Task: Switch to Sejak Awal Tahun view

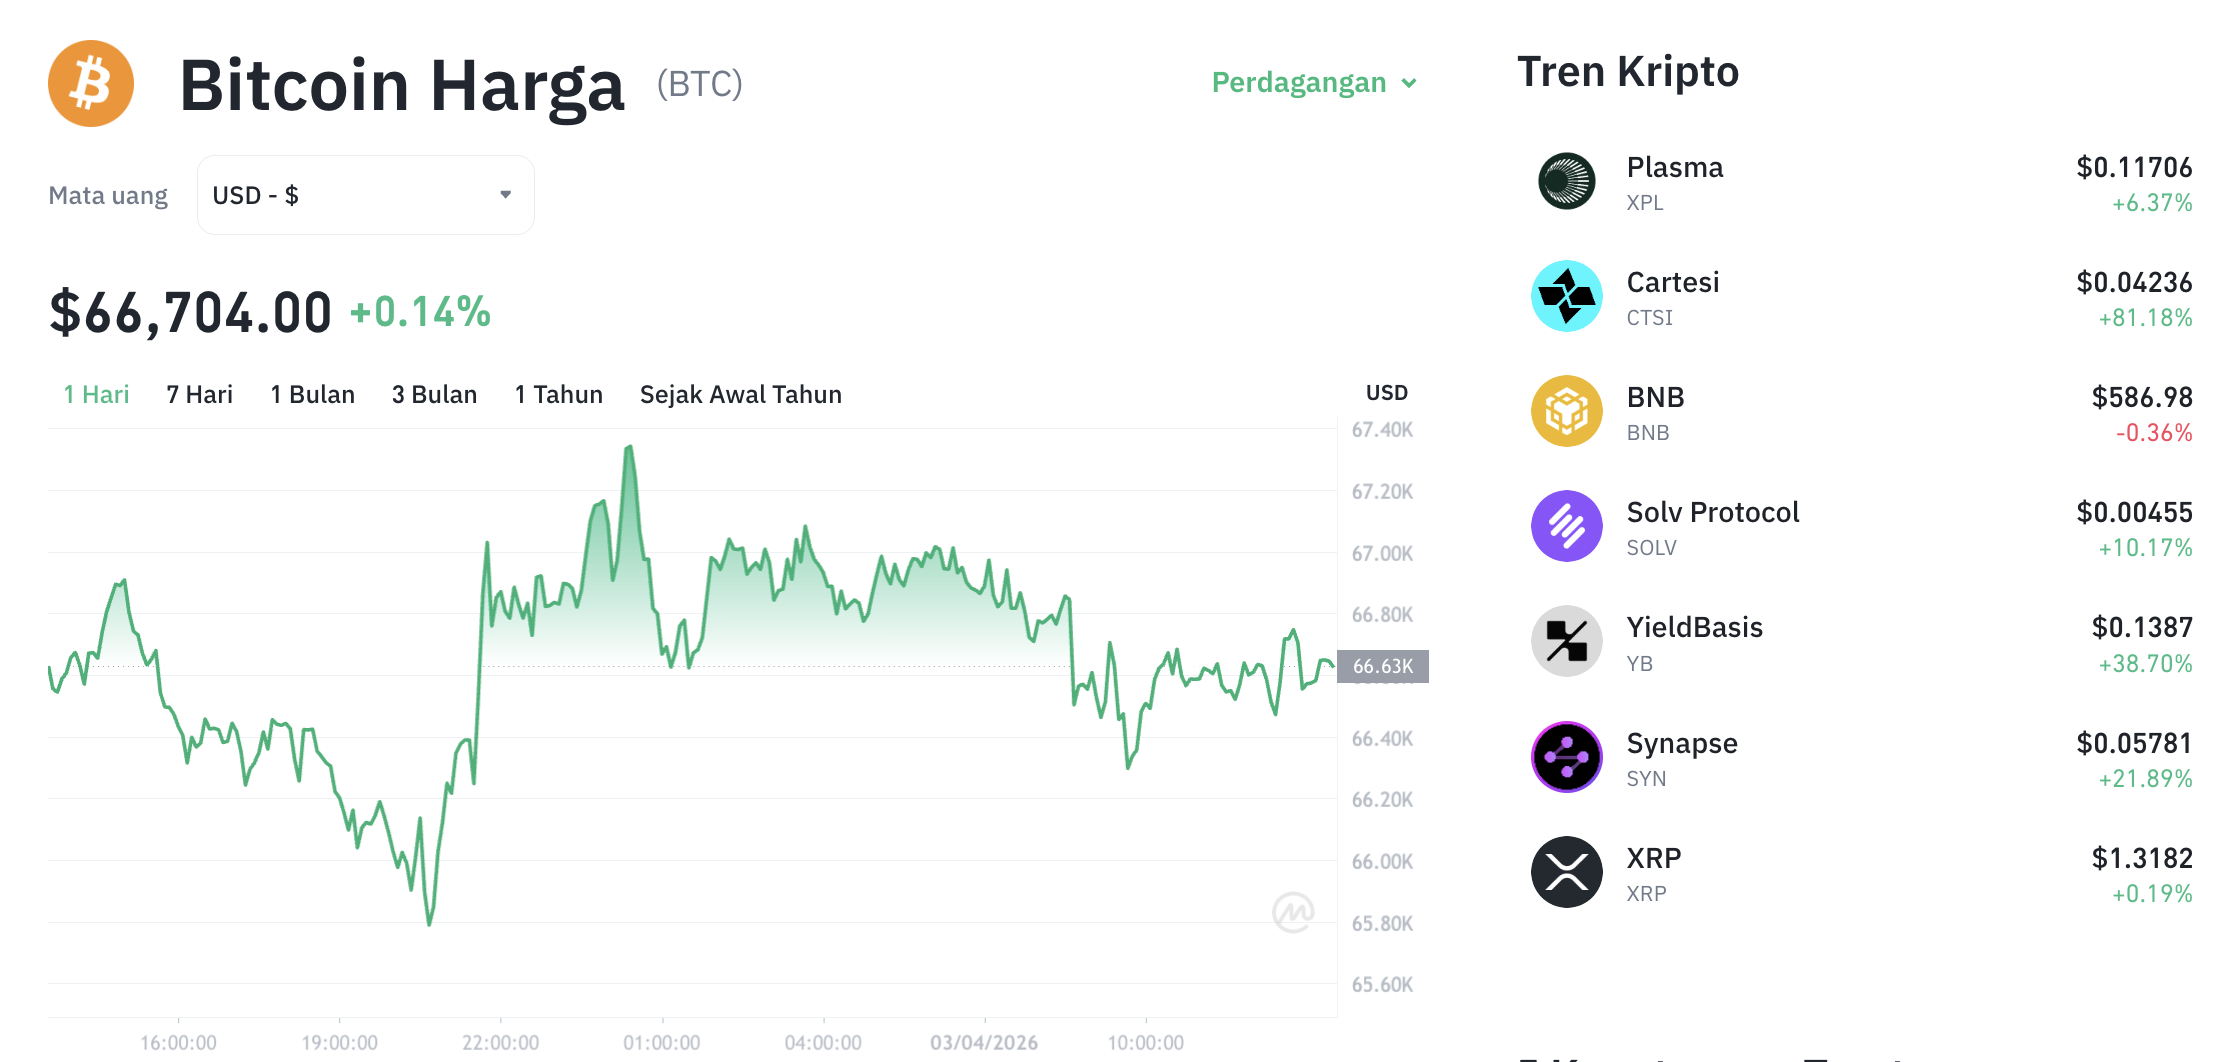Action: tap(740, 394)
